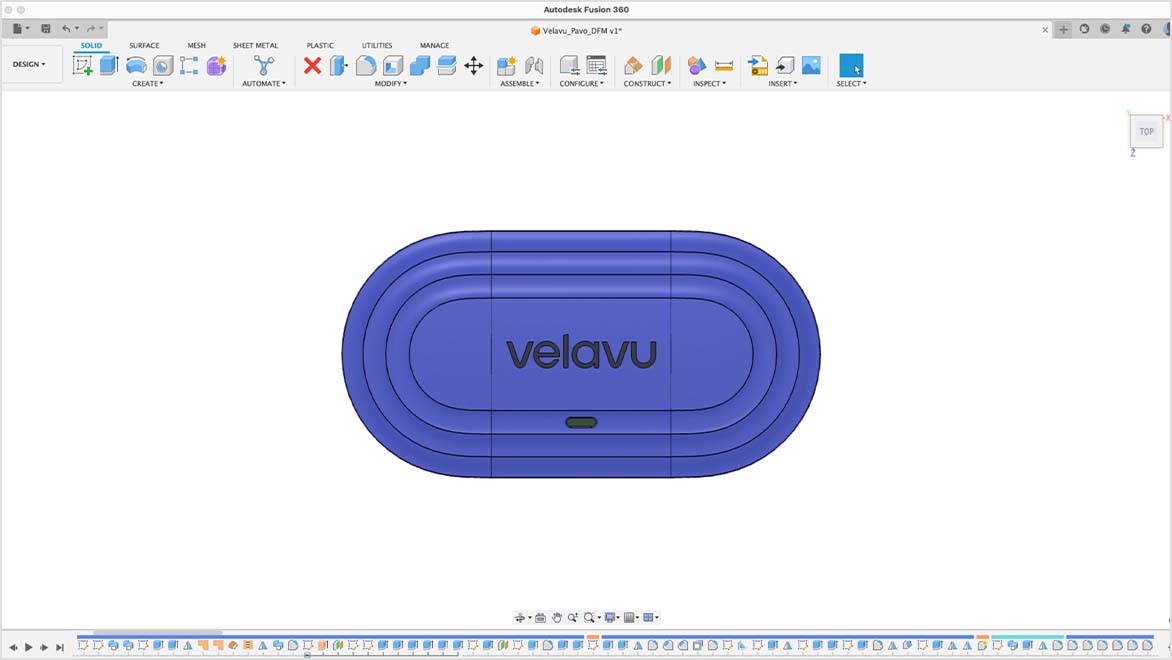Screen dimensions: 1172x660
Task: Click the Automate tool icon
Action: point(264,66)
